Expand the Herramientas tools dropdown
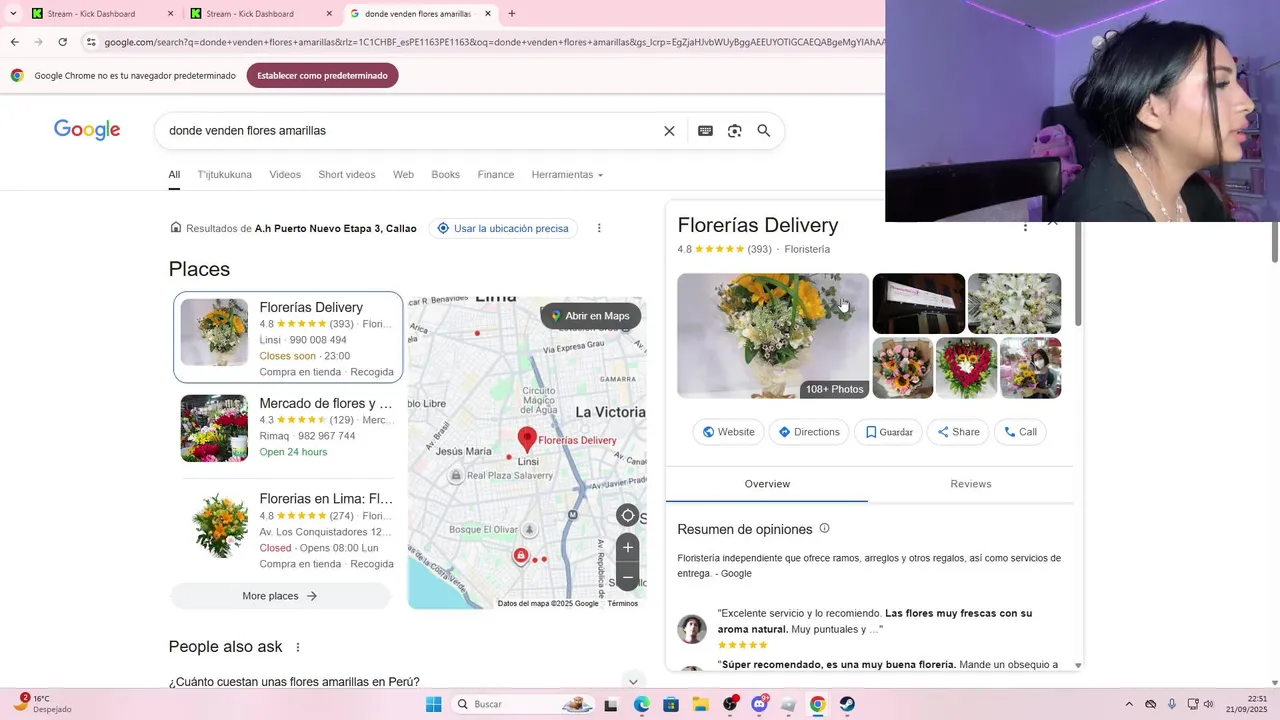The height and width of the screenshot is (720, 1280). [x=567, y=174]
